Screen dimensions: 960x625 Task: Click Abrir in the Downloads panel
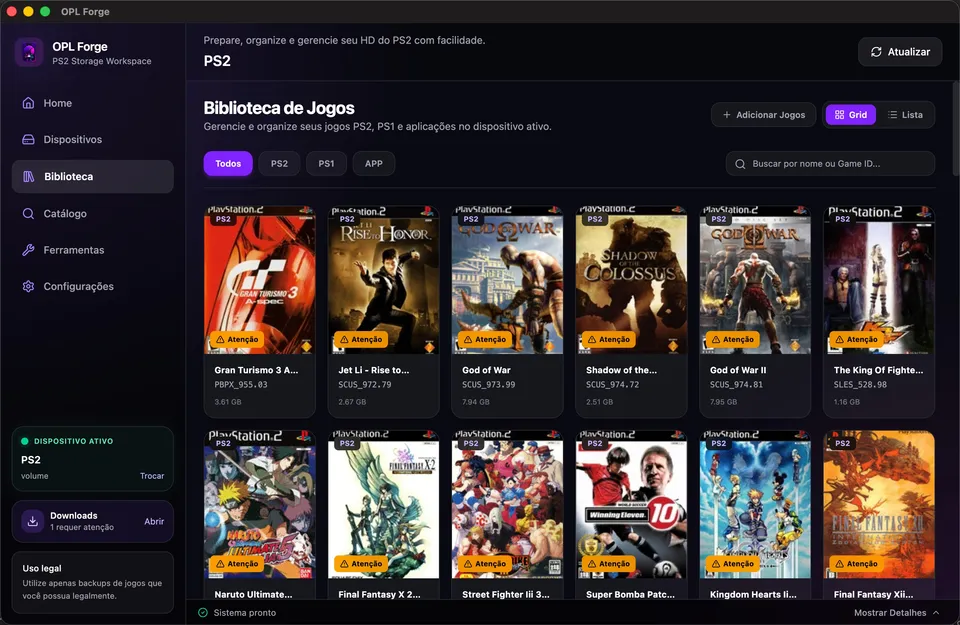pos(154,522)
